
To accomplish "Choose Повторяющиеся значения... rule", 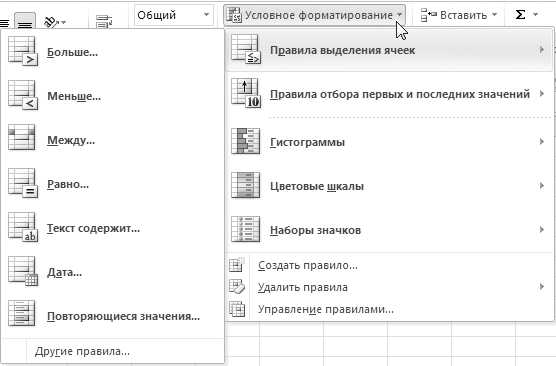I will pyautogui.click(x=113, y=316).
